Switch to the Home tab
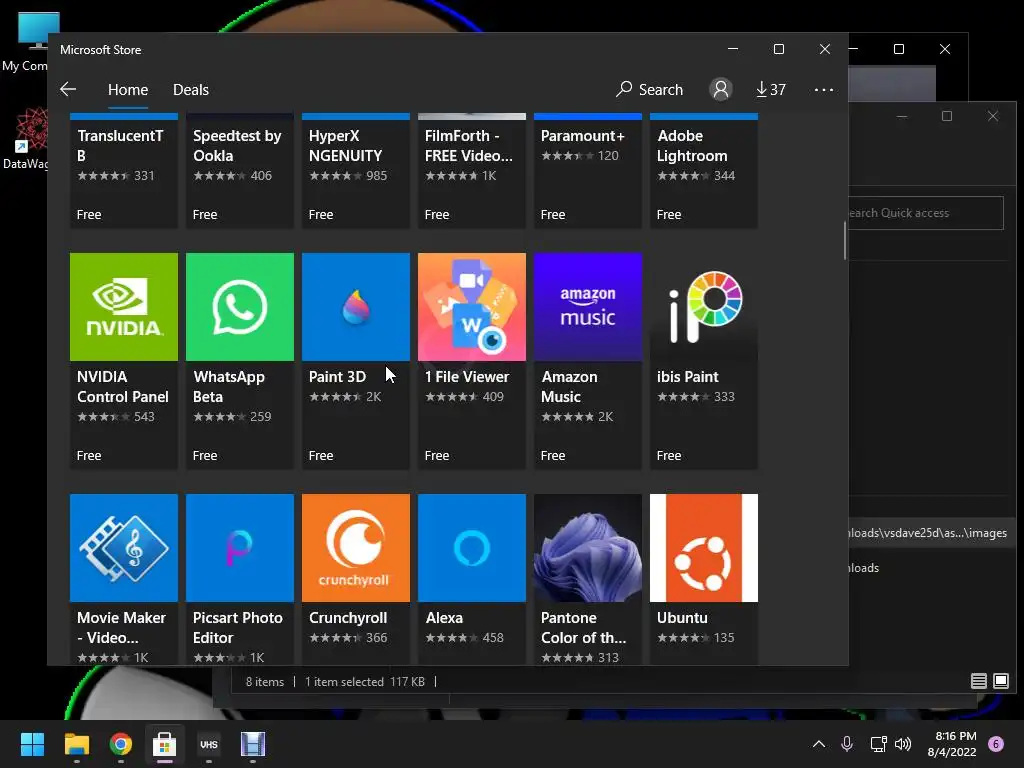 tap(128, 89)
